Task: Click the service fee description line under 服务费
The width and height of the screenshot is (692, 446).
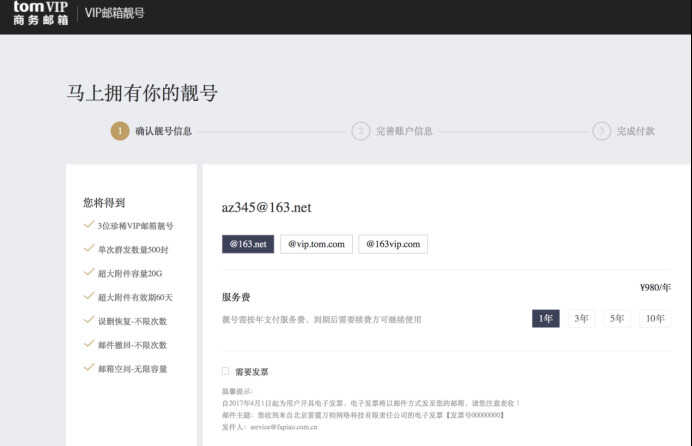Action: tap(322, 319)
